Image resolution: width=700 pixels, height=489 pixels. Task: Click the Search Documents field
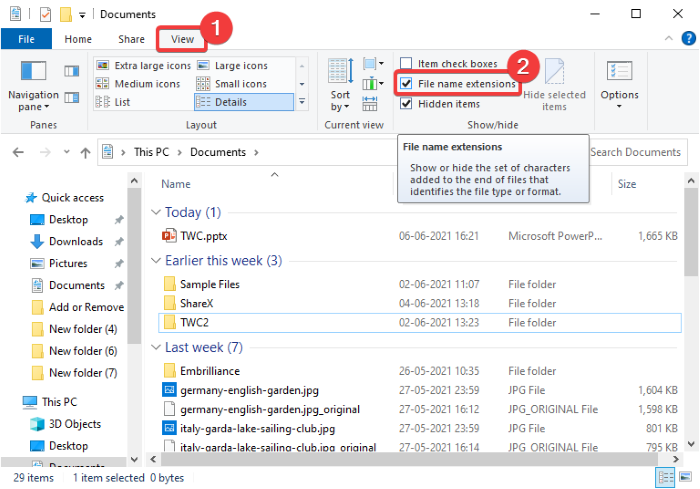click(x=636, y=152)
